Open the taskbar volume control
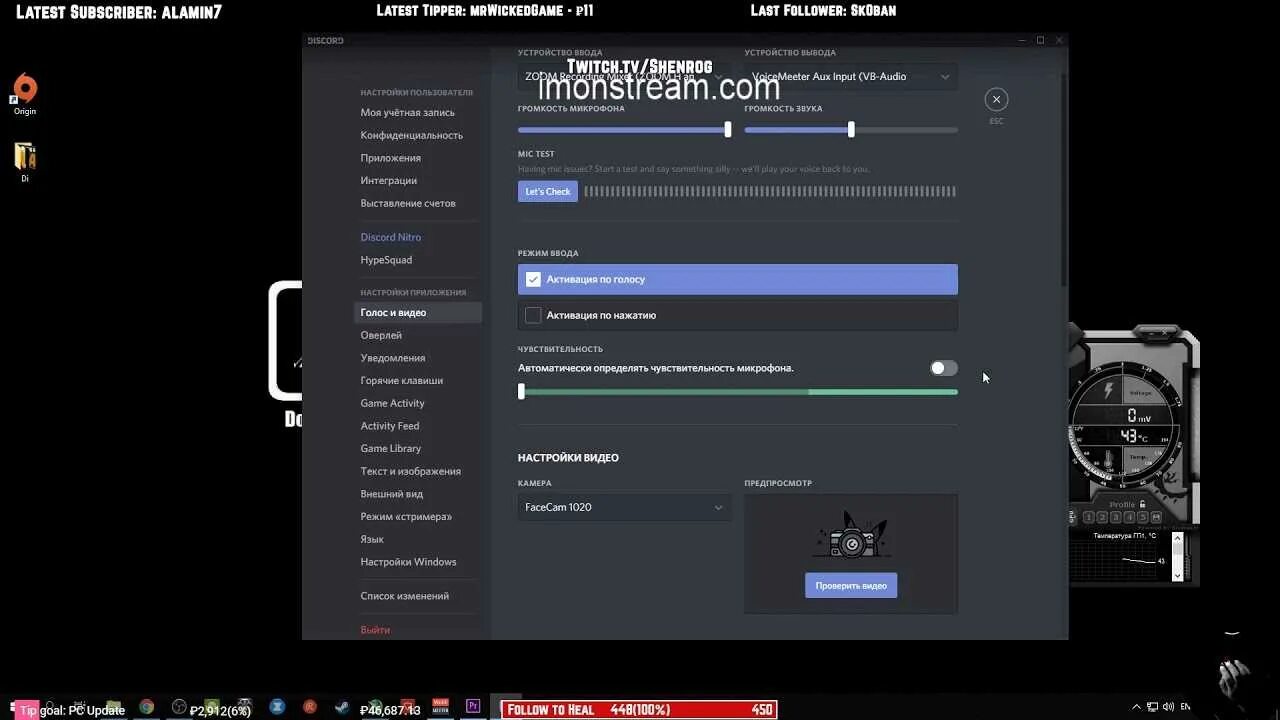1280x720 pixels. pos(1167,707)
